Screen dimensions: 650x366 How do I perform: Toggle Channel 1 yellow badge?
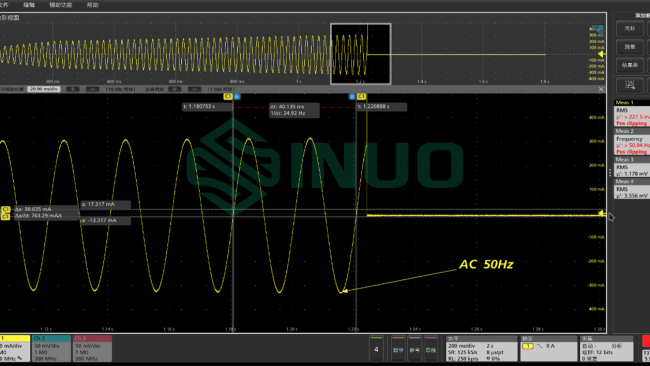tap(15, 348)
